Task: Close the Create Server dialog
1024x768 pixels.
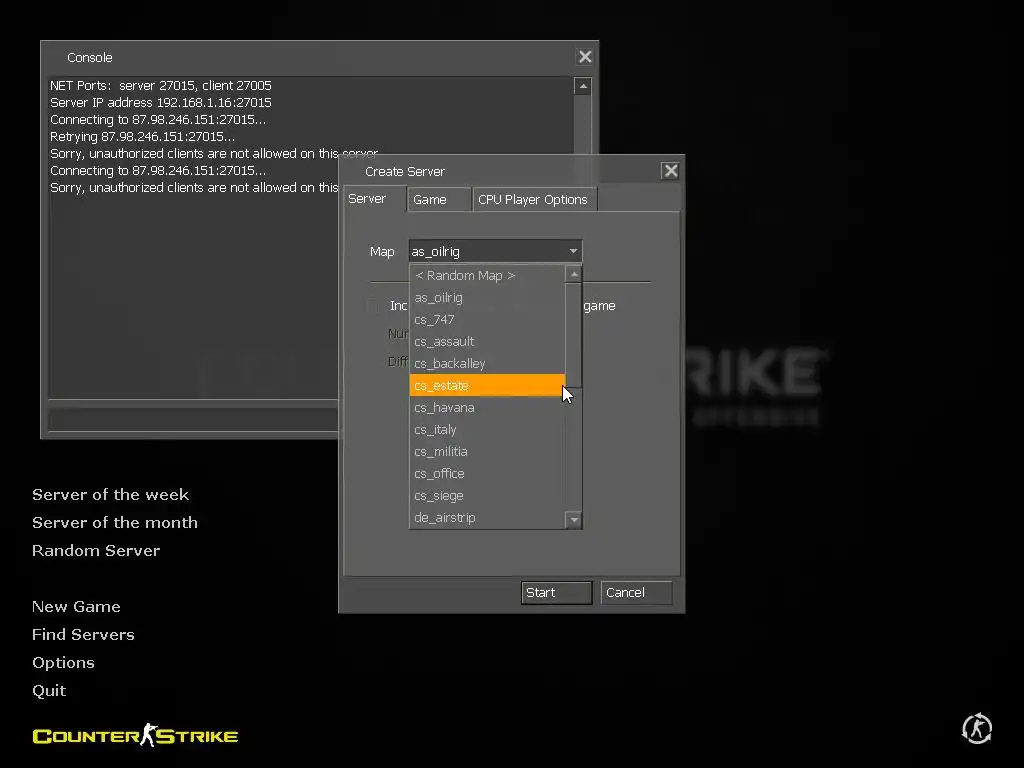Action: [x=671, y=170]
